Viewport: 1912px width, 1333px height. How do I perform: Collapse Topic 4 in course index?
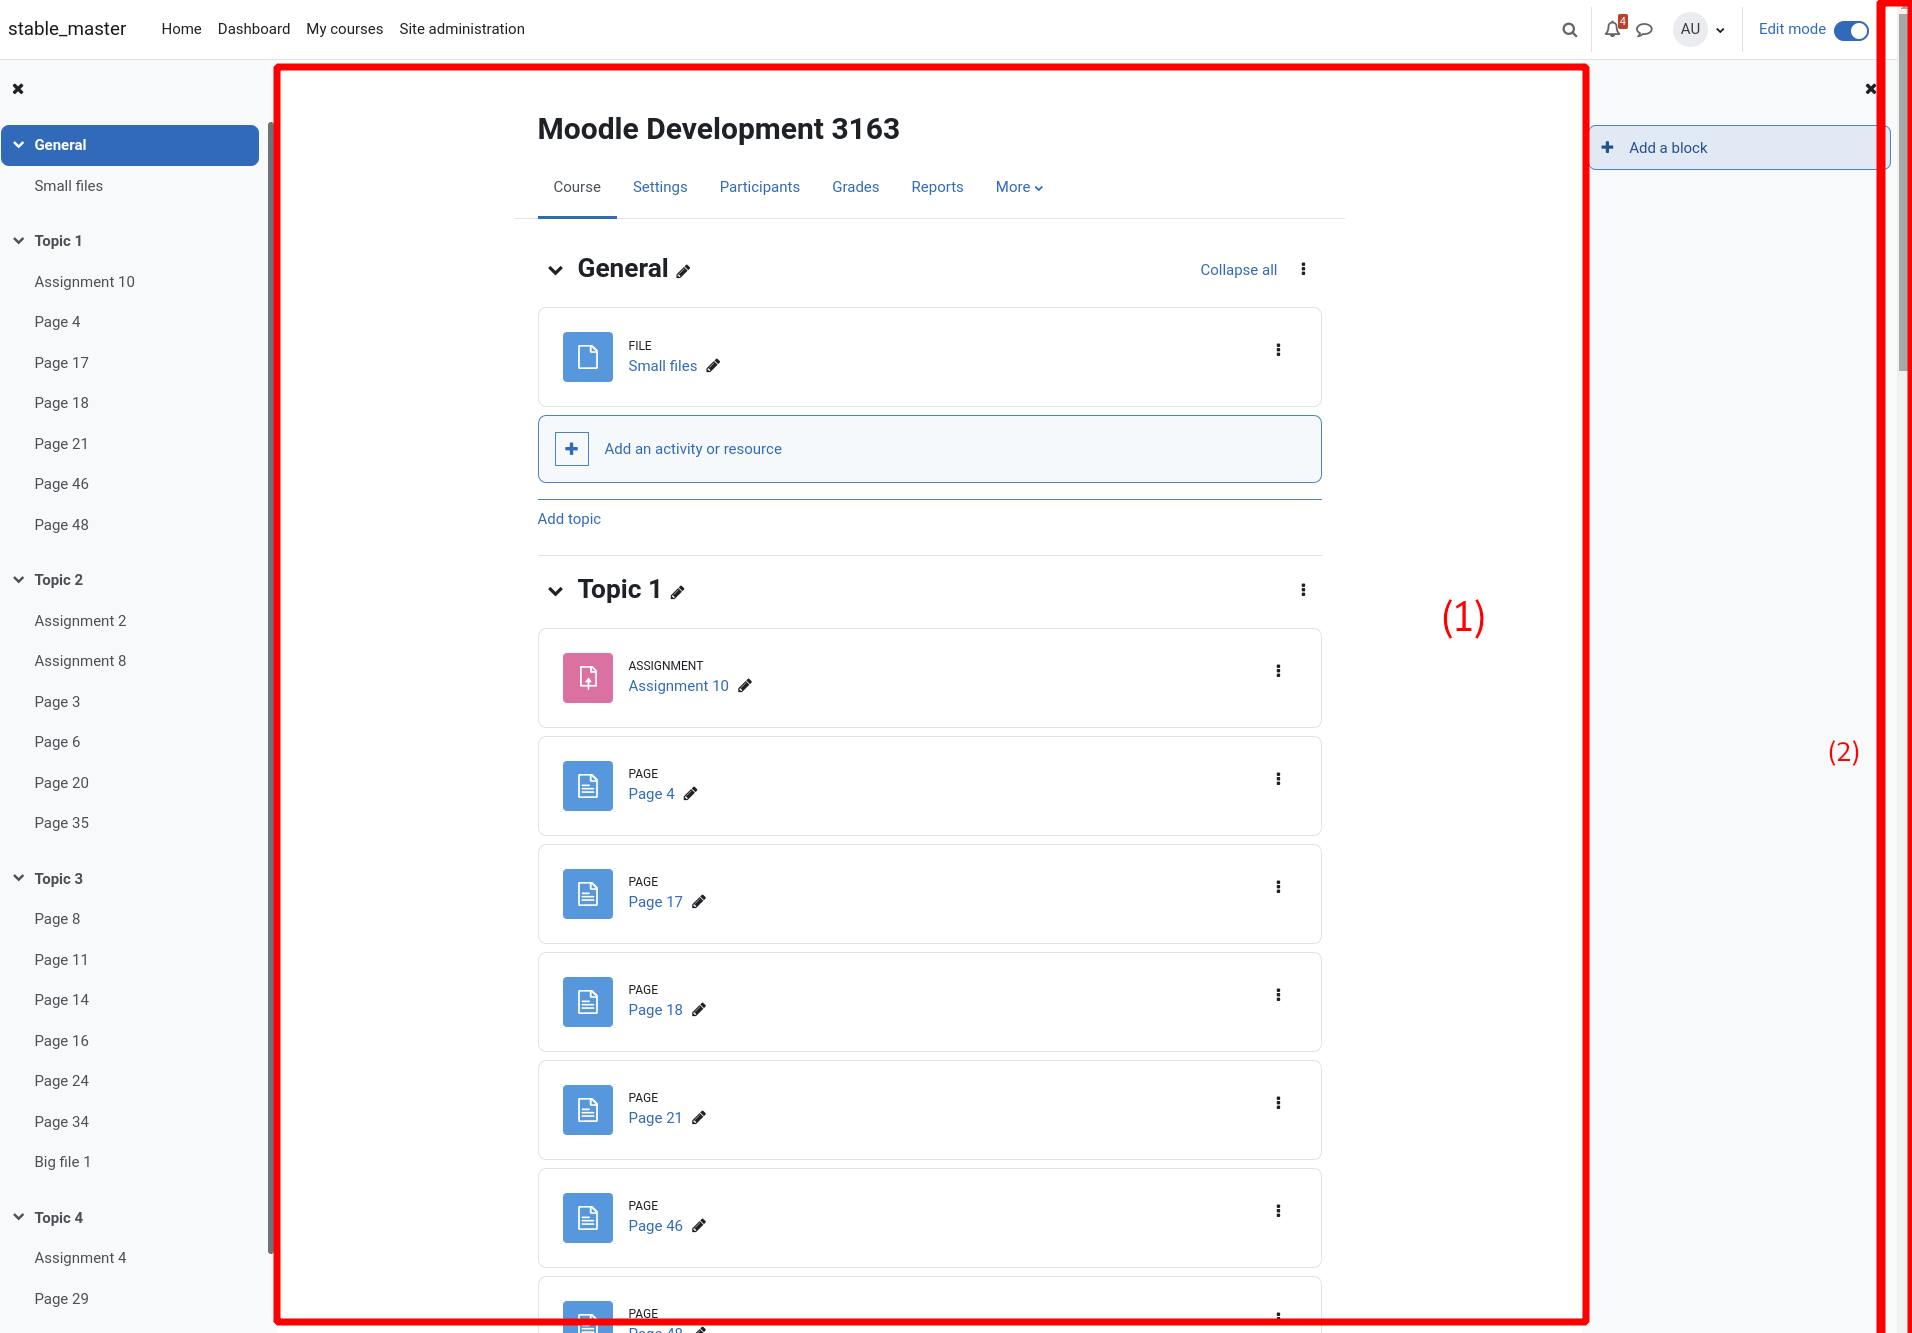click(x=18, y=1218)
